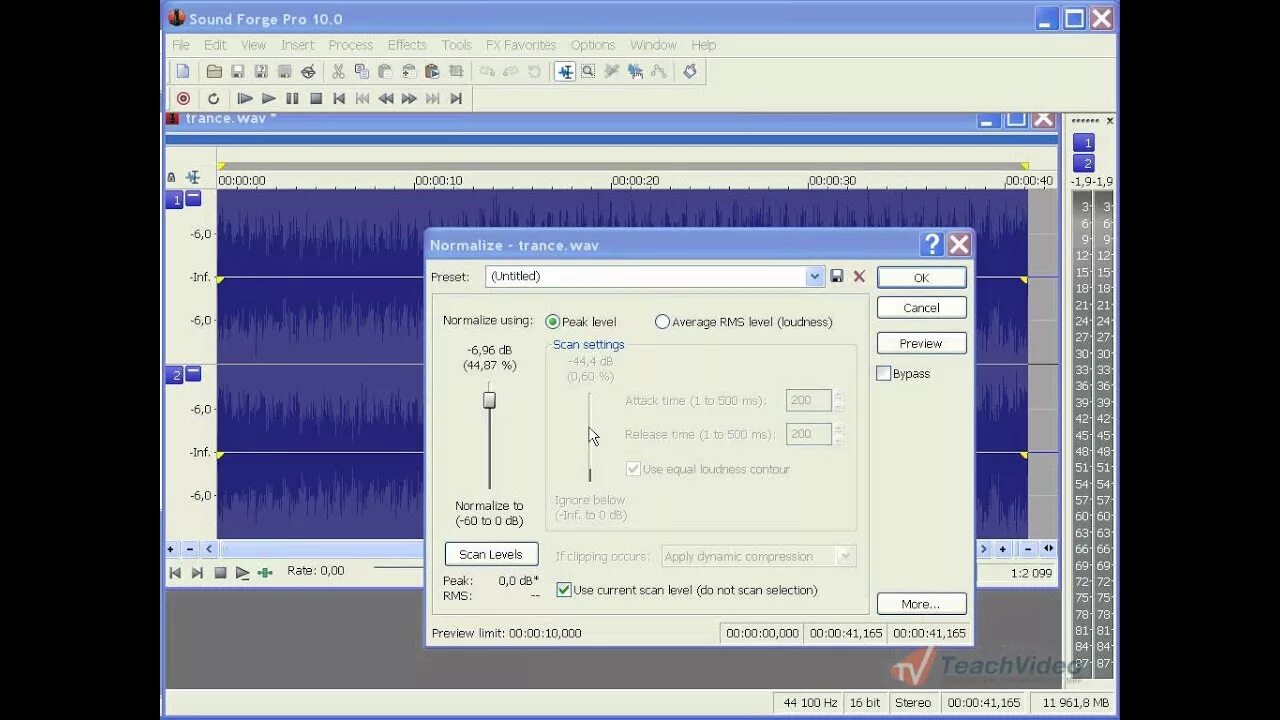Click the More... button
The width and height of the screenshot is (1280, 720).
921,604
